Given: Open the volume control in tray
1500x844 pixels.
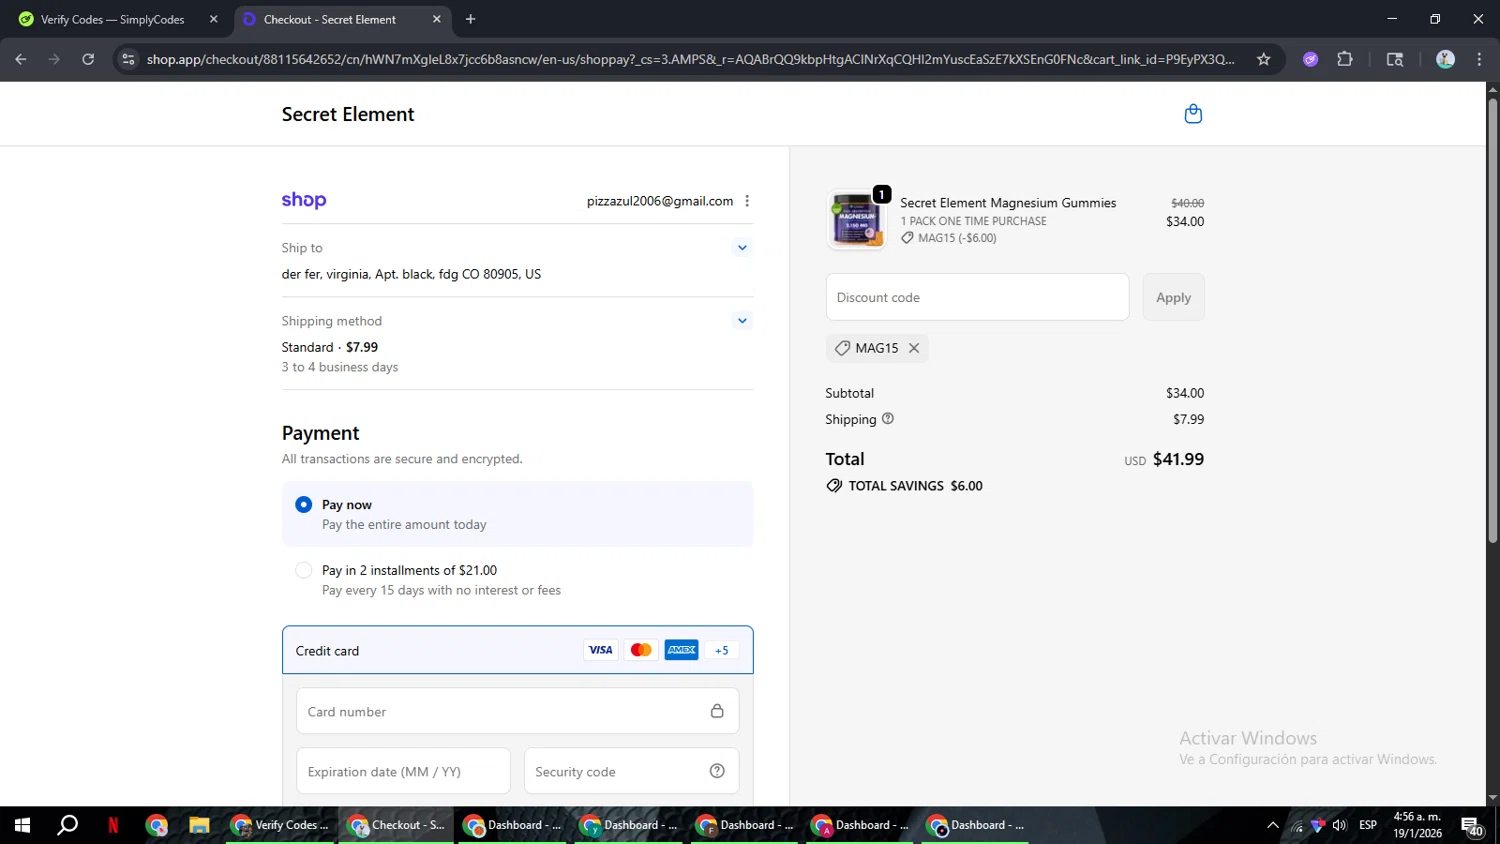Looking at the screenshot, I should (1339, 825).
